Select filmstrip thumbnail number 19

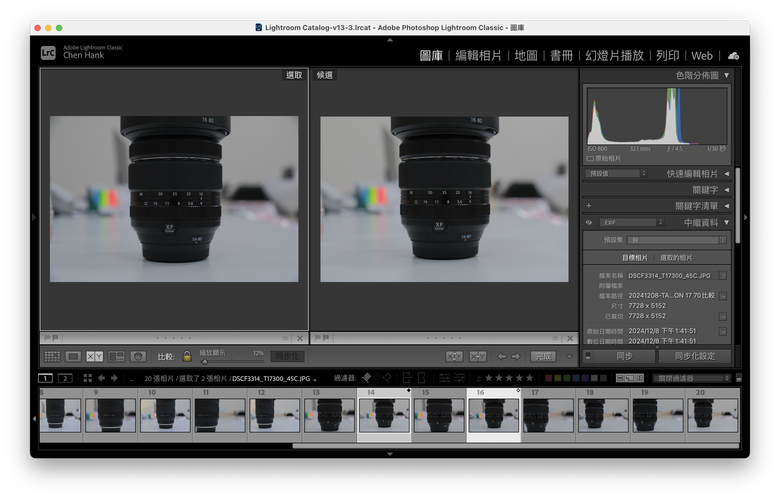(x=658, y=415)
